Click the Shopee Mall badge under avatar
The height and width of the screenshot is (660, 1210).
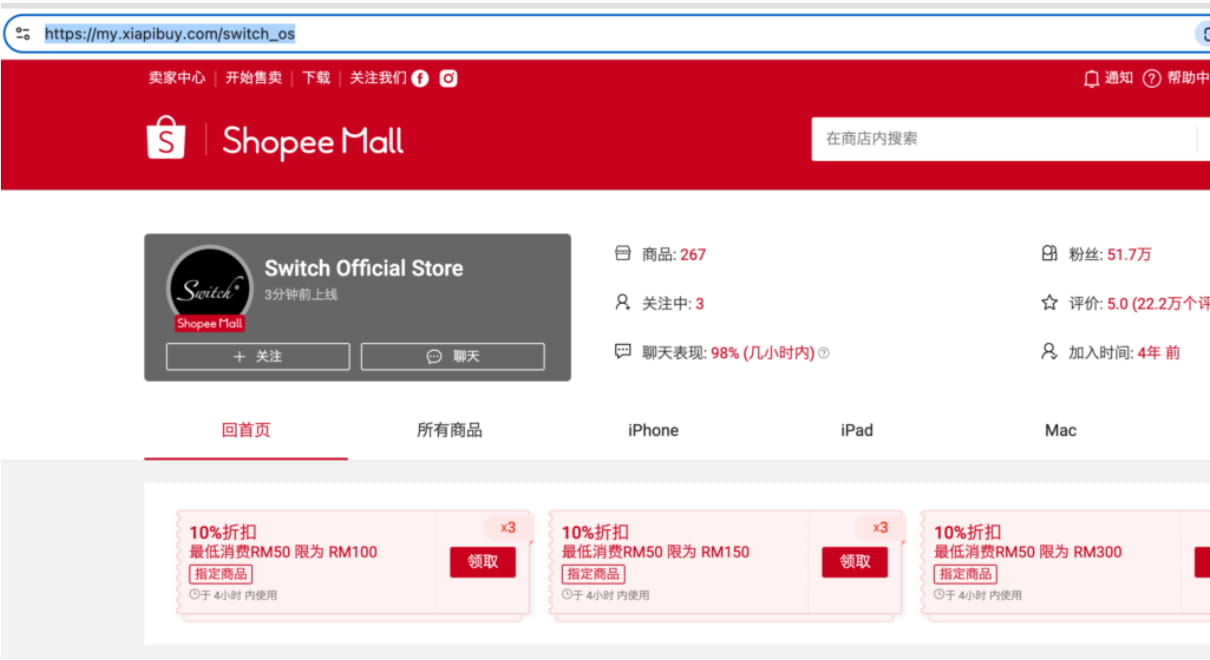pos(210,323)
